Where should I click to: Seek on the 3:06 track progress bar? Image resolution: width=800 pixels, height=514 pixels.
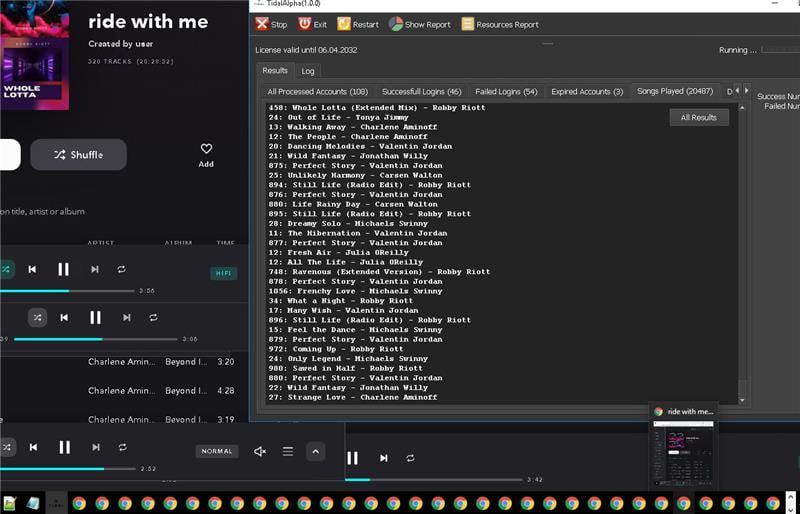[95, 339]
